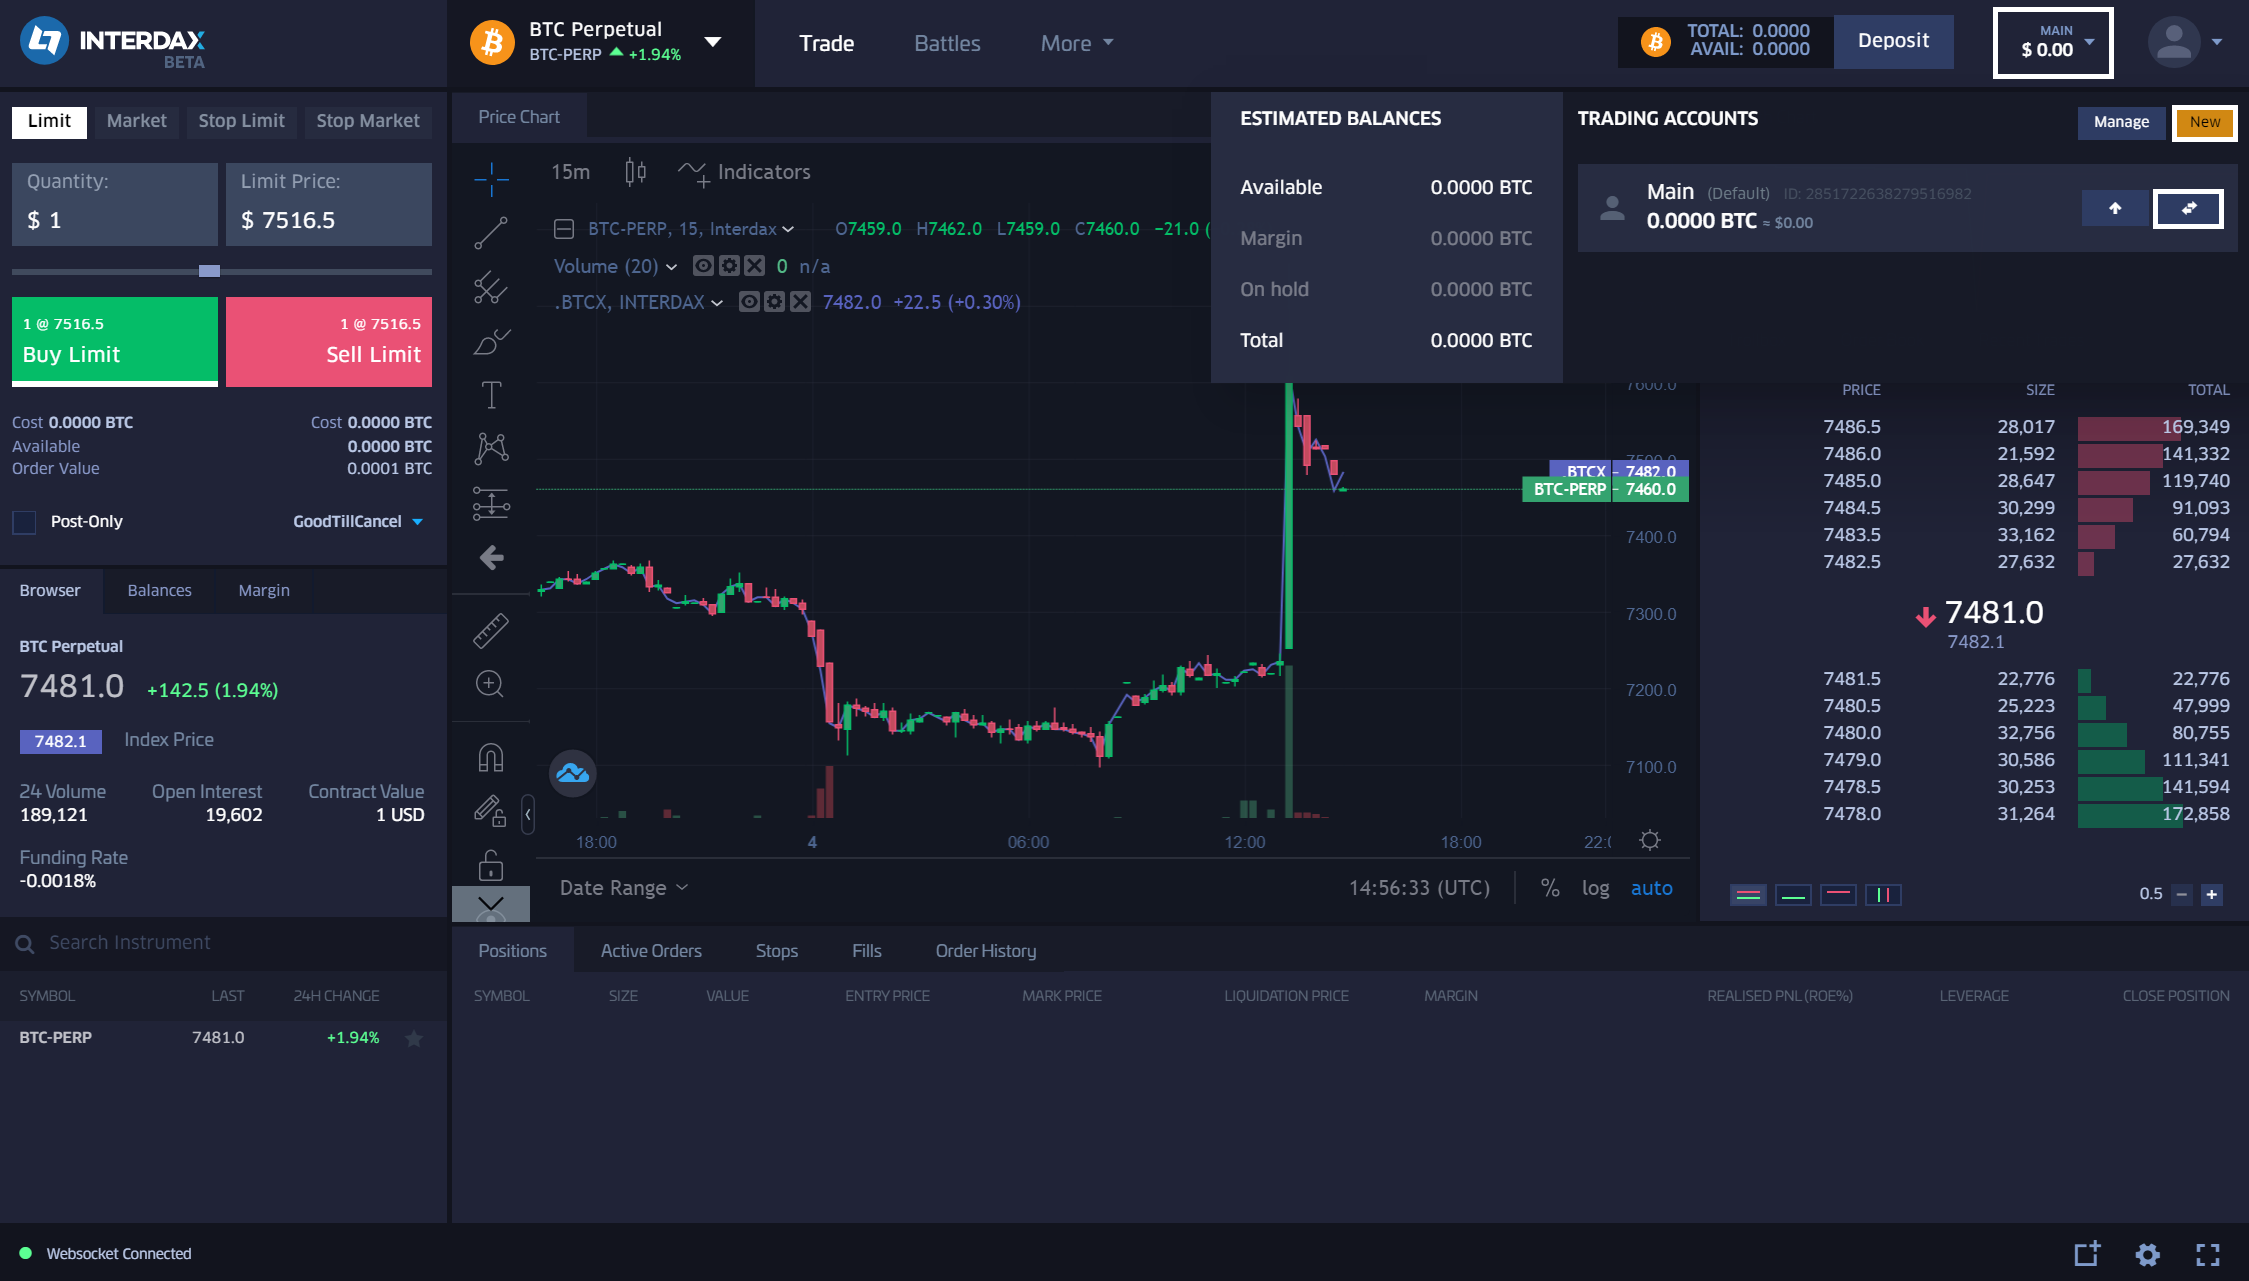
Task: Open the Indicators menu
Action: point(744,172)
